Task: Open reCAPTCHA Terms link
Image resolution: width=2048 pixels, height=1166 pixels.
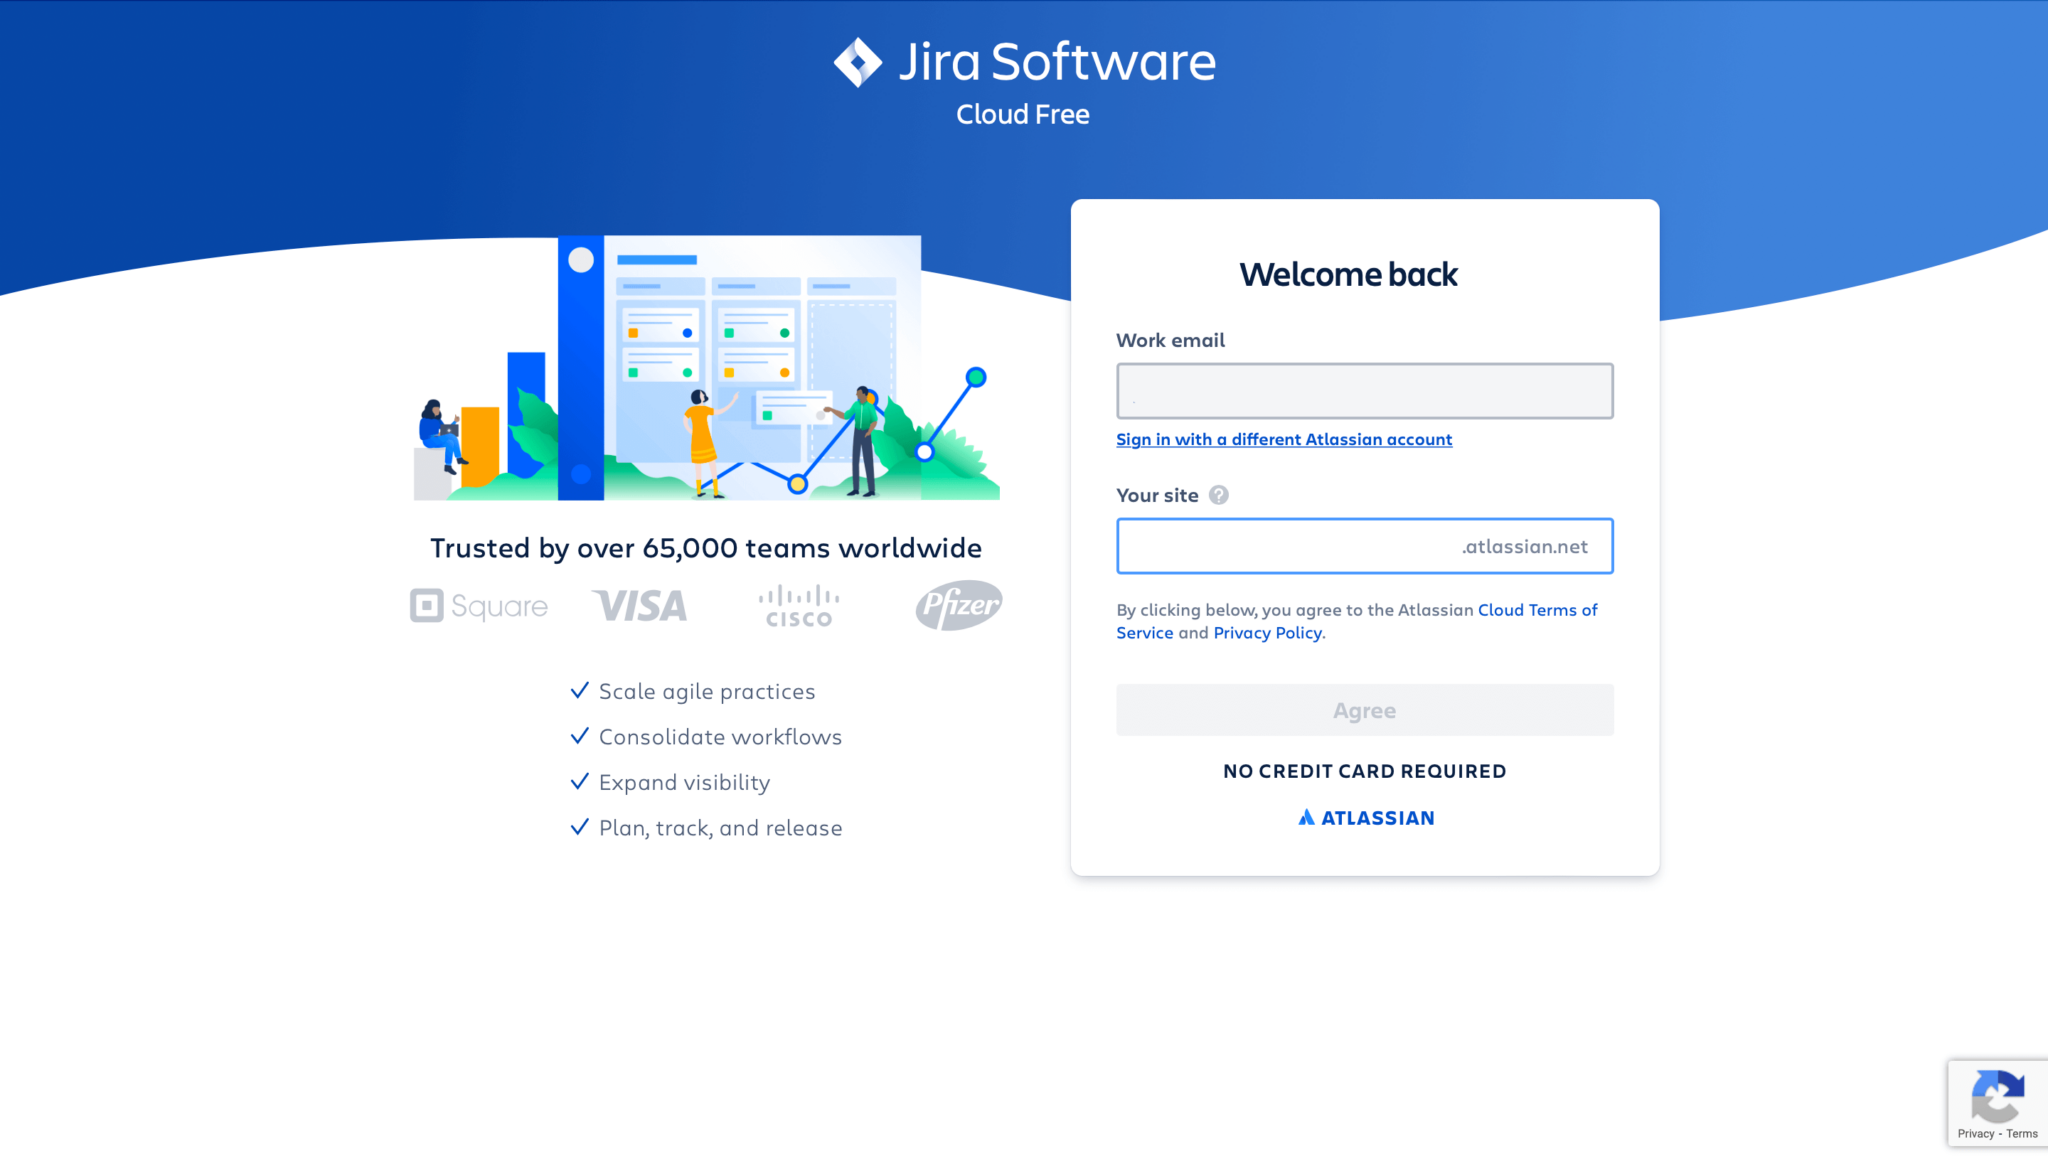Action: 2021,1134
